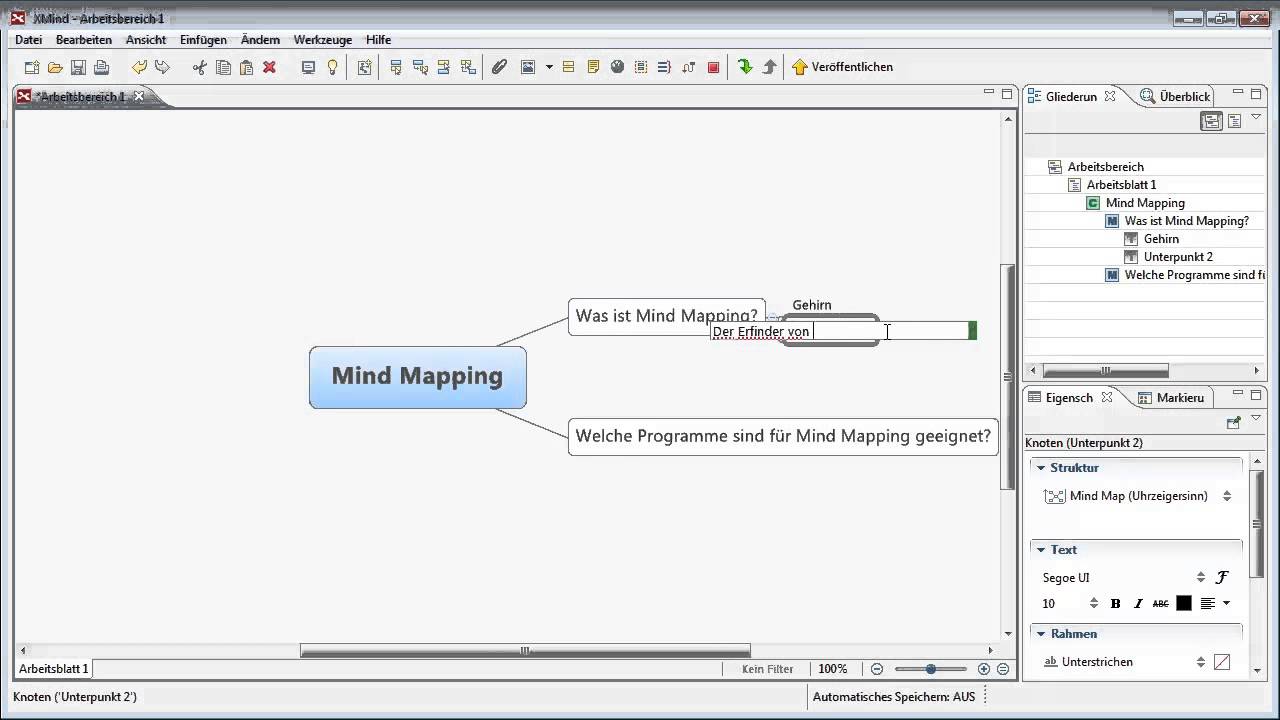Click the yellow Notes icon in toolbar
The height and width of the screenshot is (720, 1280).
point(593,67)
